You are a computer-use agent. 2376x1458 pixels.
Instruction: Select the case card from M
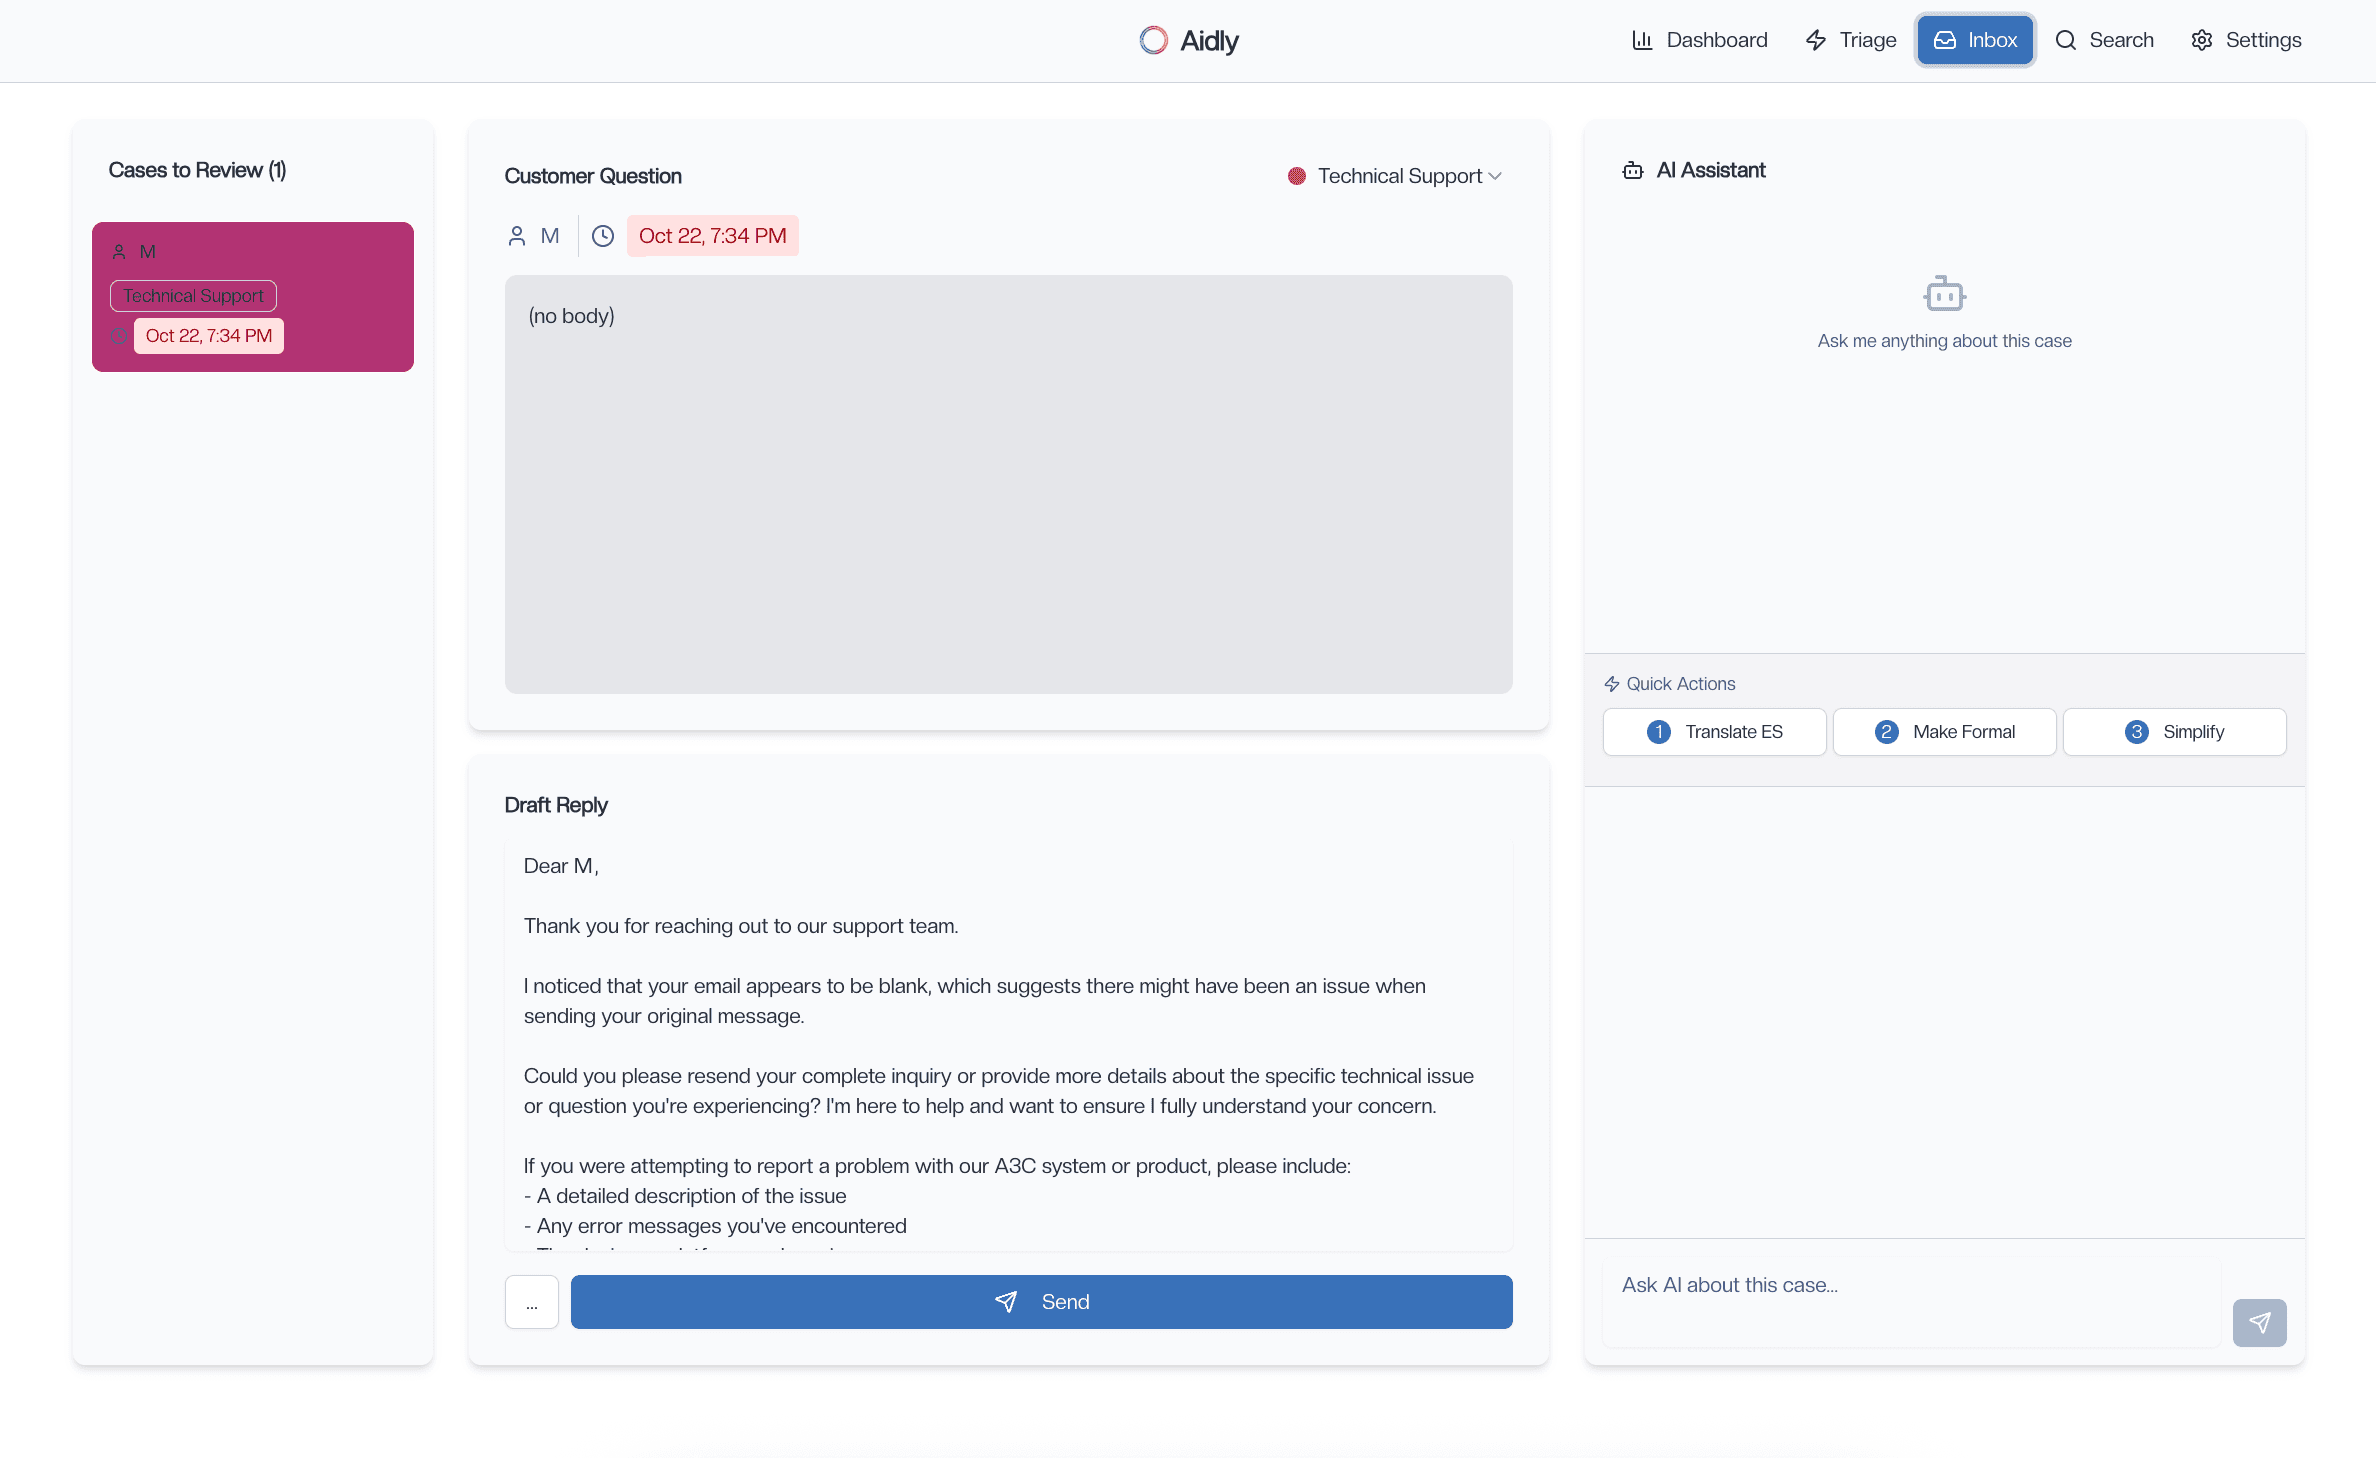point(253,296)
